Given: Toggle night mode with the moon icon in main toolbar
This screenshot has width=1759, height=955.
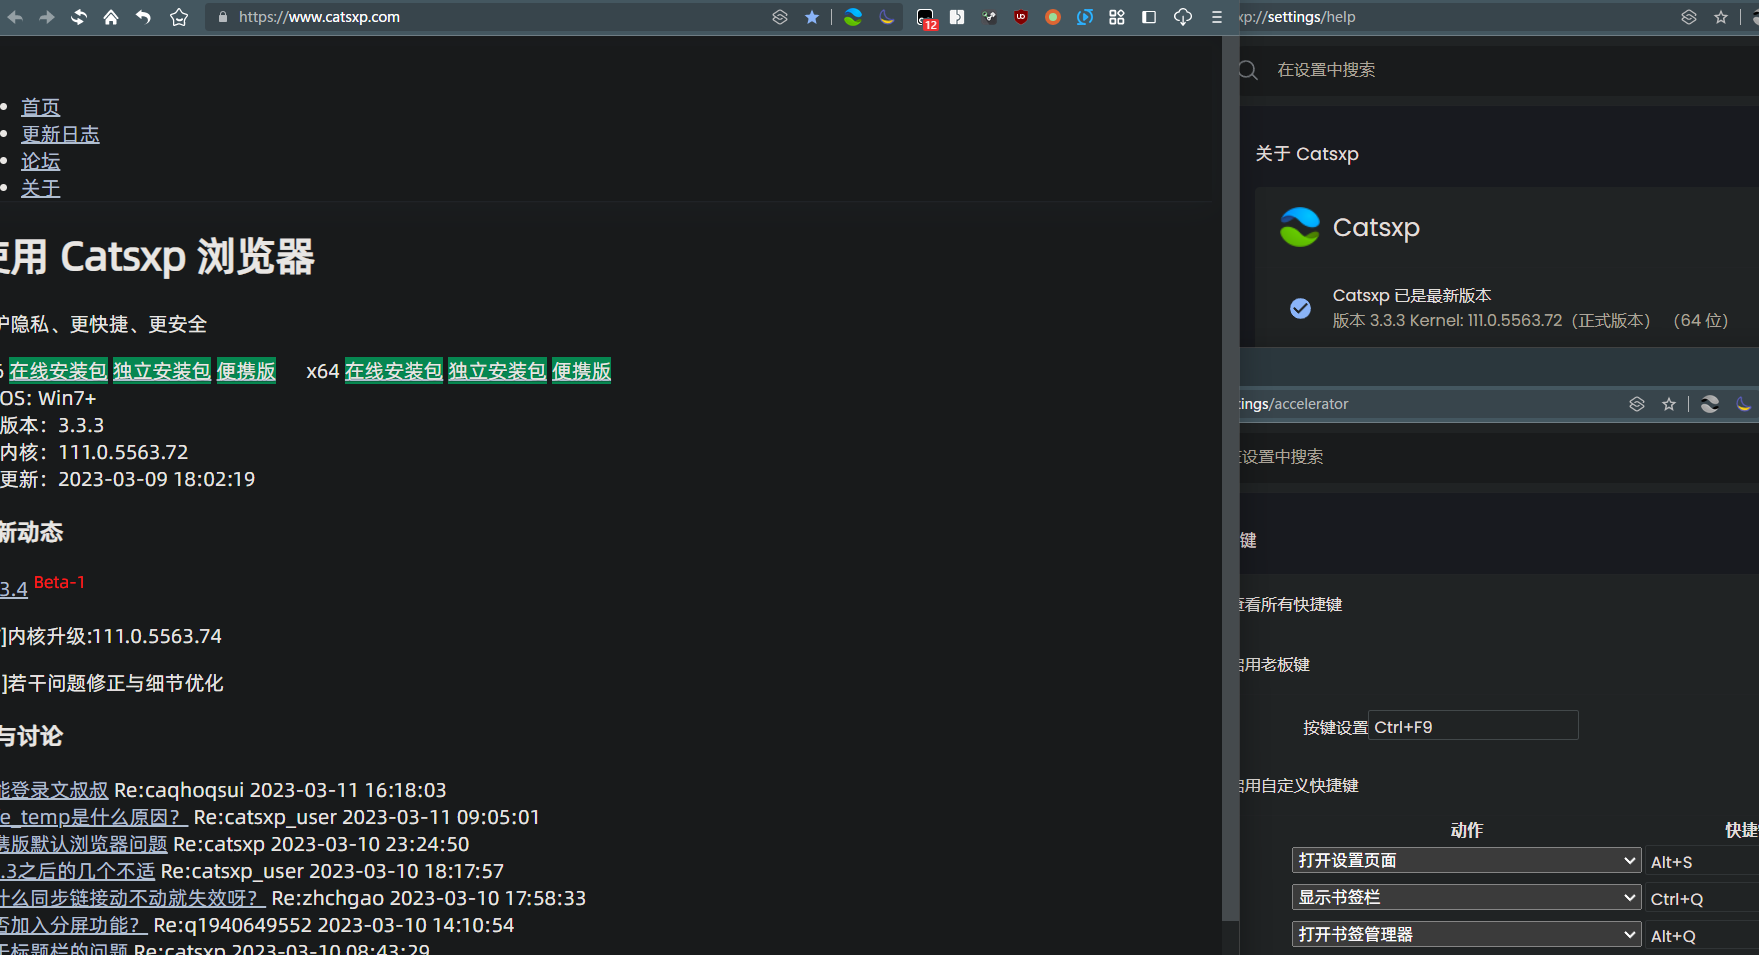Looking at the screenshot, I should pyautogui.click(x=887, y=17).
